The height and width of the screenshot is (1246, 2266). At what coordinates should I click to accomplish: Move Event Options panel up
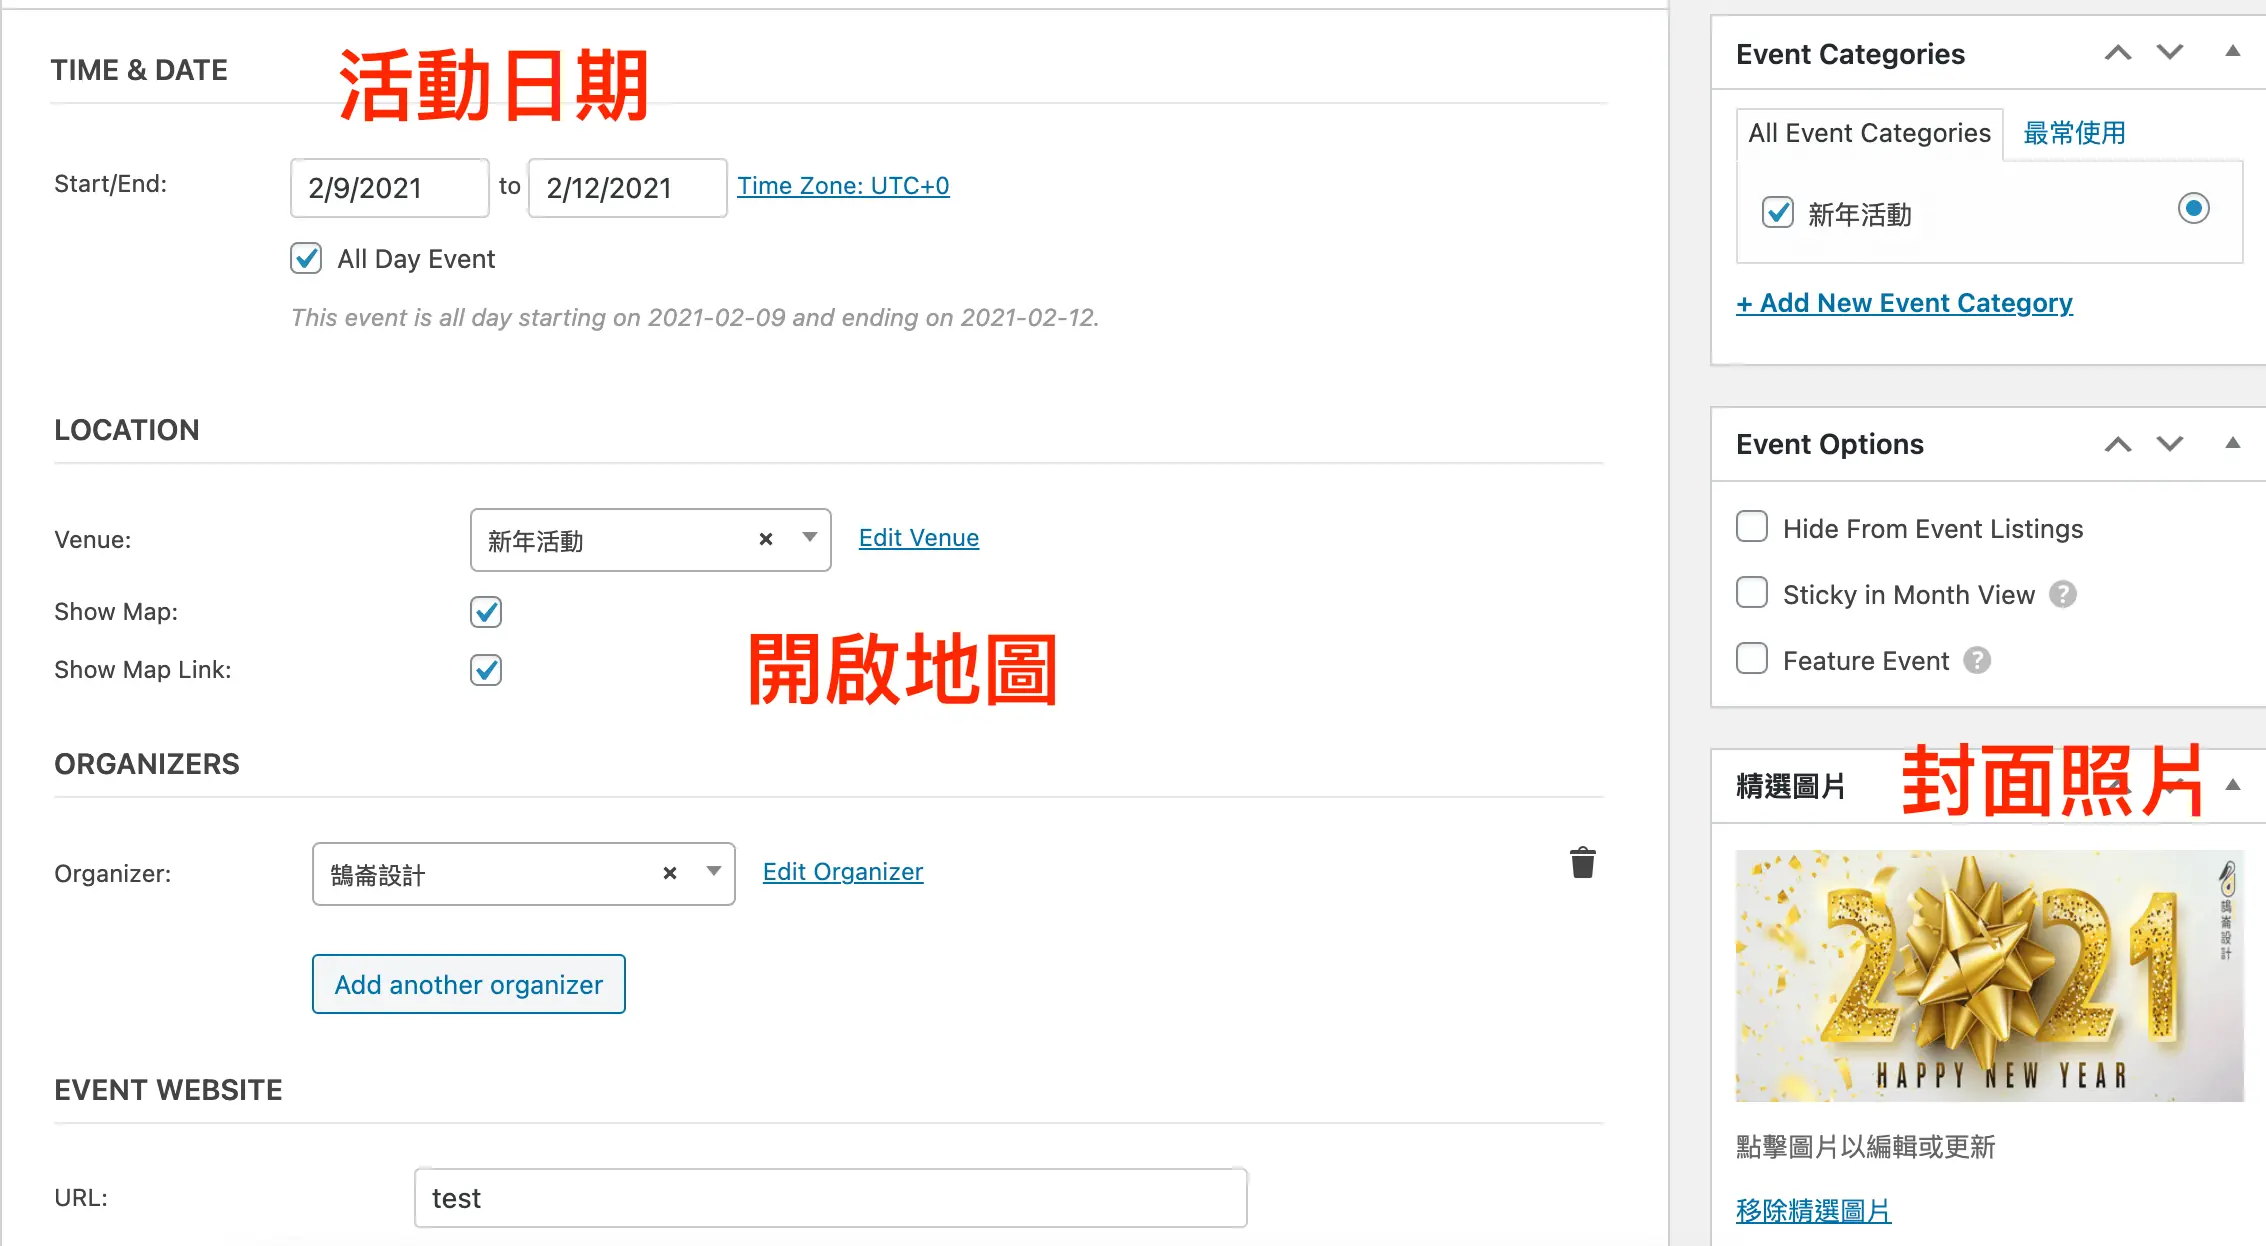tap(2118, 444)
